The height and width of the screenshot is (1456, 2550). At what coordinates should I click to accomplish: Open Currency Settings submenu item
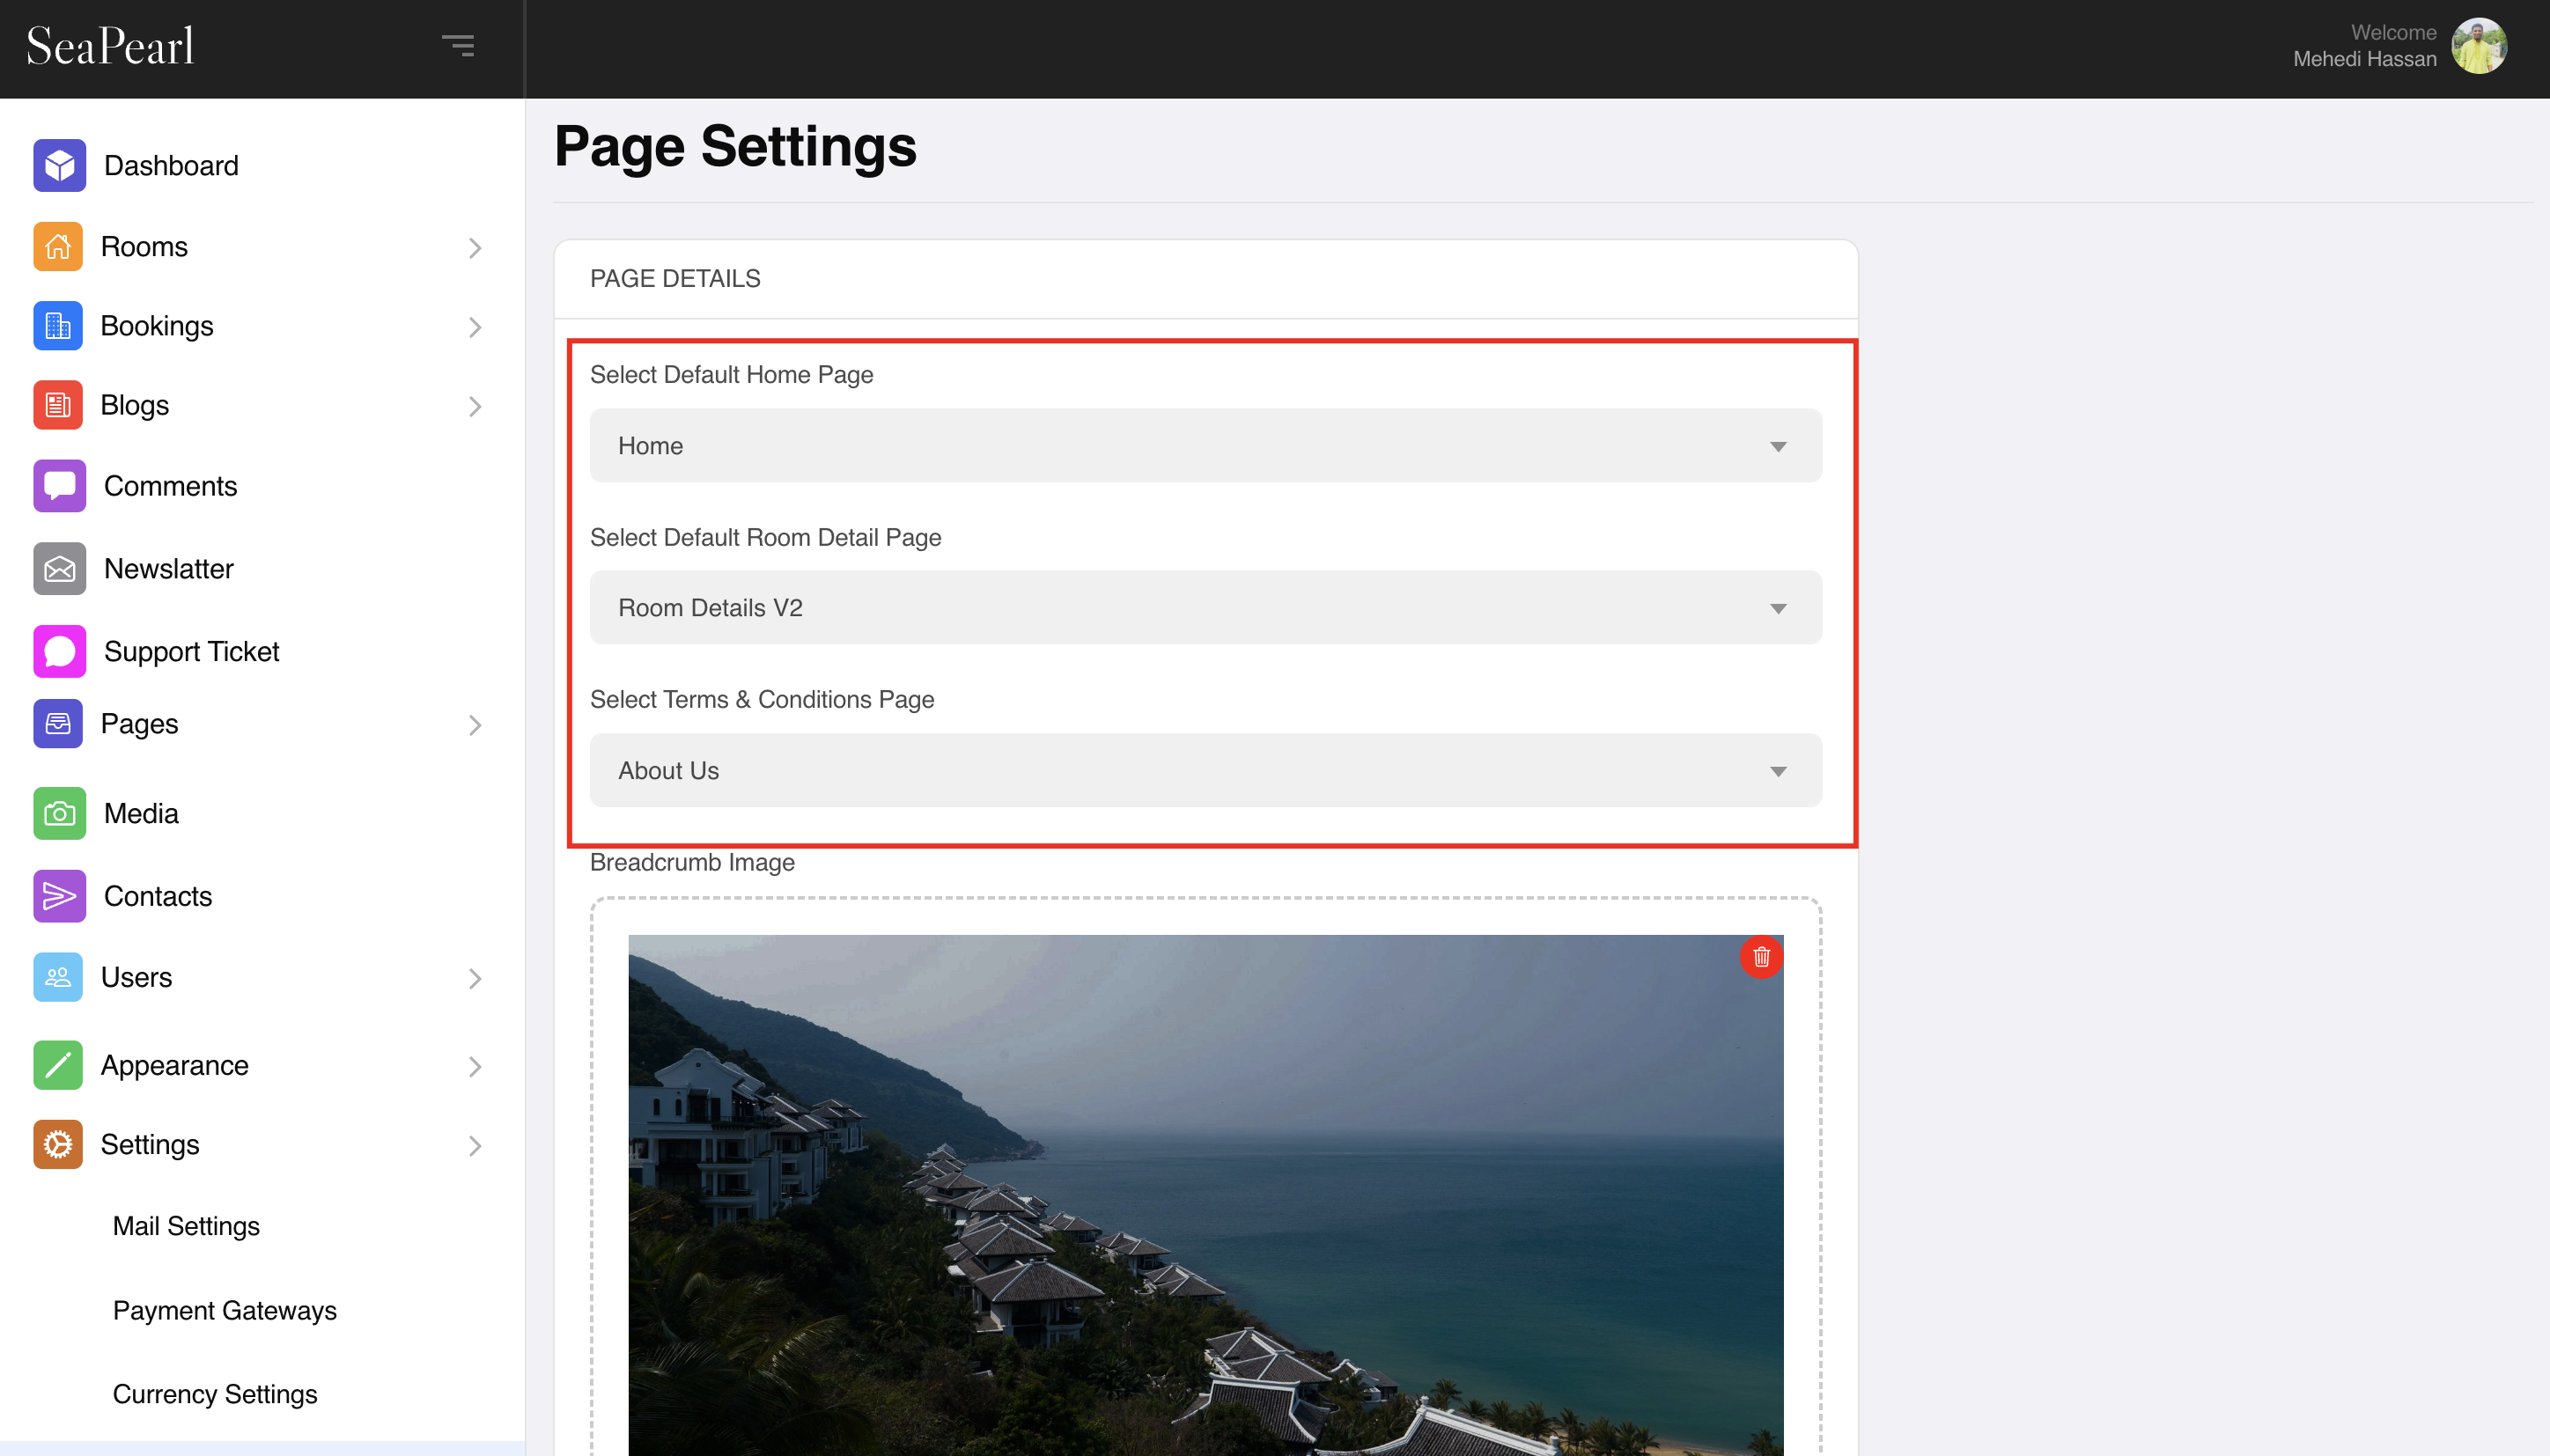(215, 1394)
